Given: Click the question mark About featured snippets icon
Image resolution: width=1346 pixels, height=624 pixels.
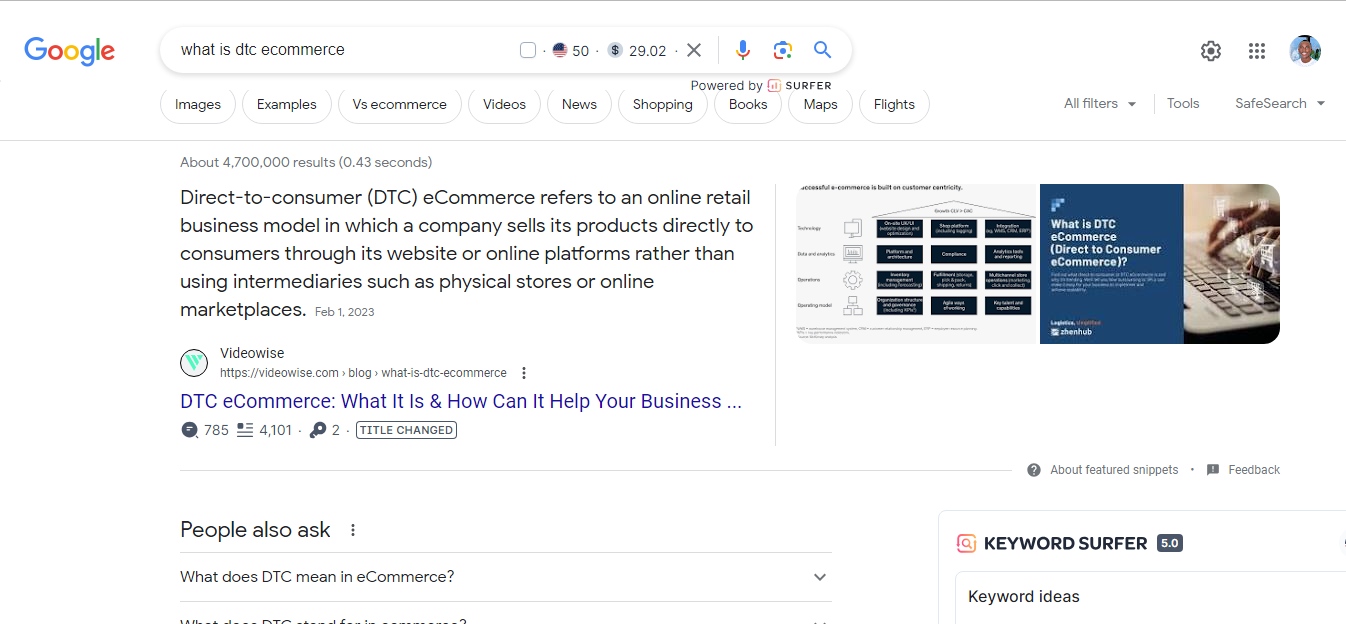Looking at the screenshot, I should coord(1034,470).
